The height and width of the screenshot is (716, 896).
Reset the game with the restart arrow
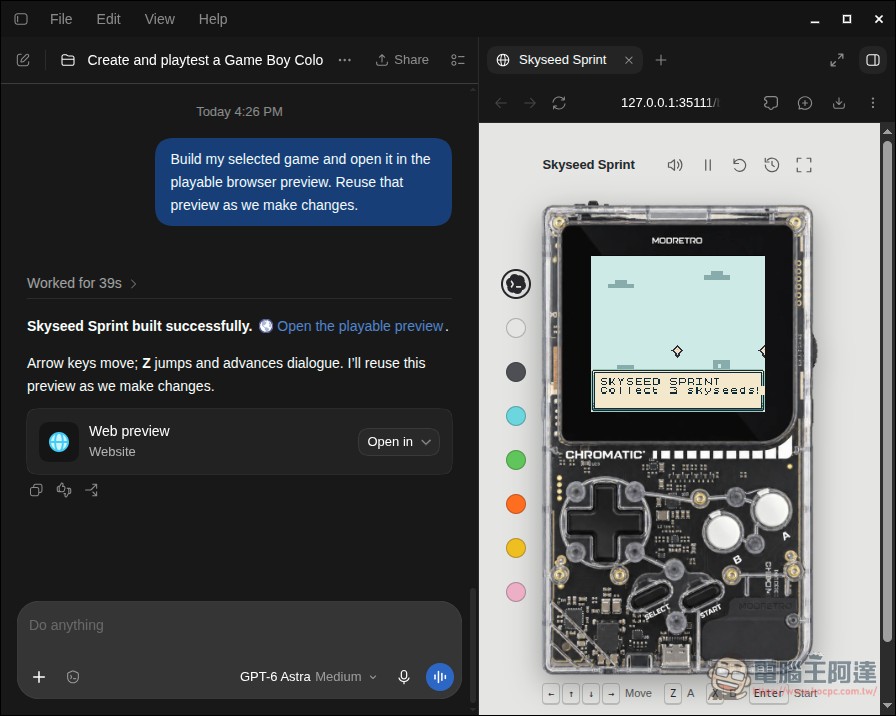pos(739,165)
